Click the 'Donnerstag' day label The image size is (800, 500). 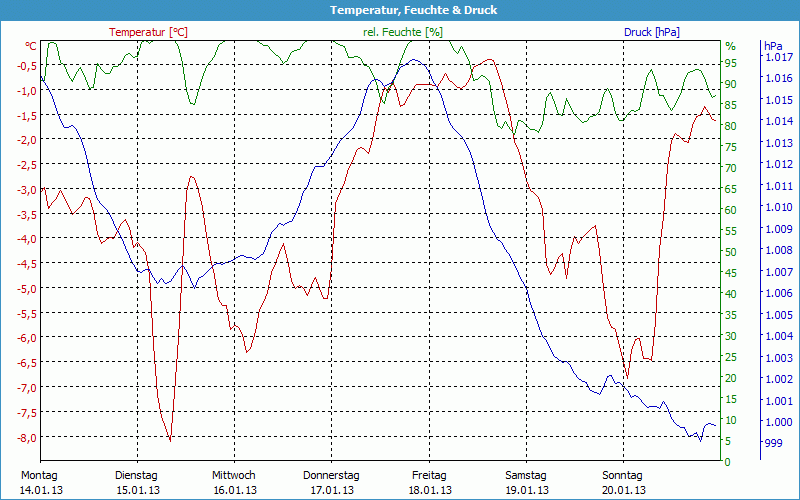tap(331, 476)
